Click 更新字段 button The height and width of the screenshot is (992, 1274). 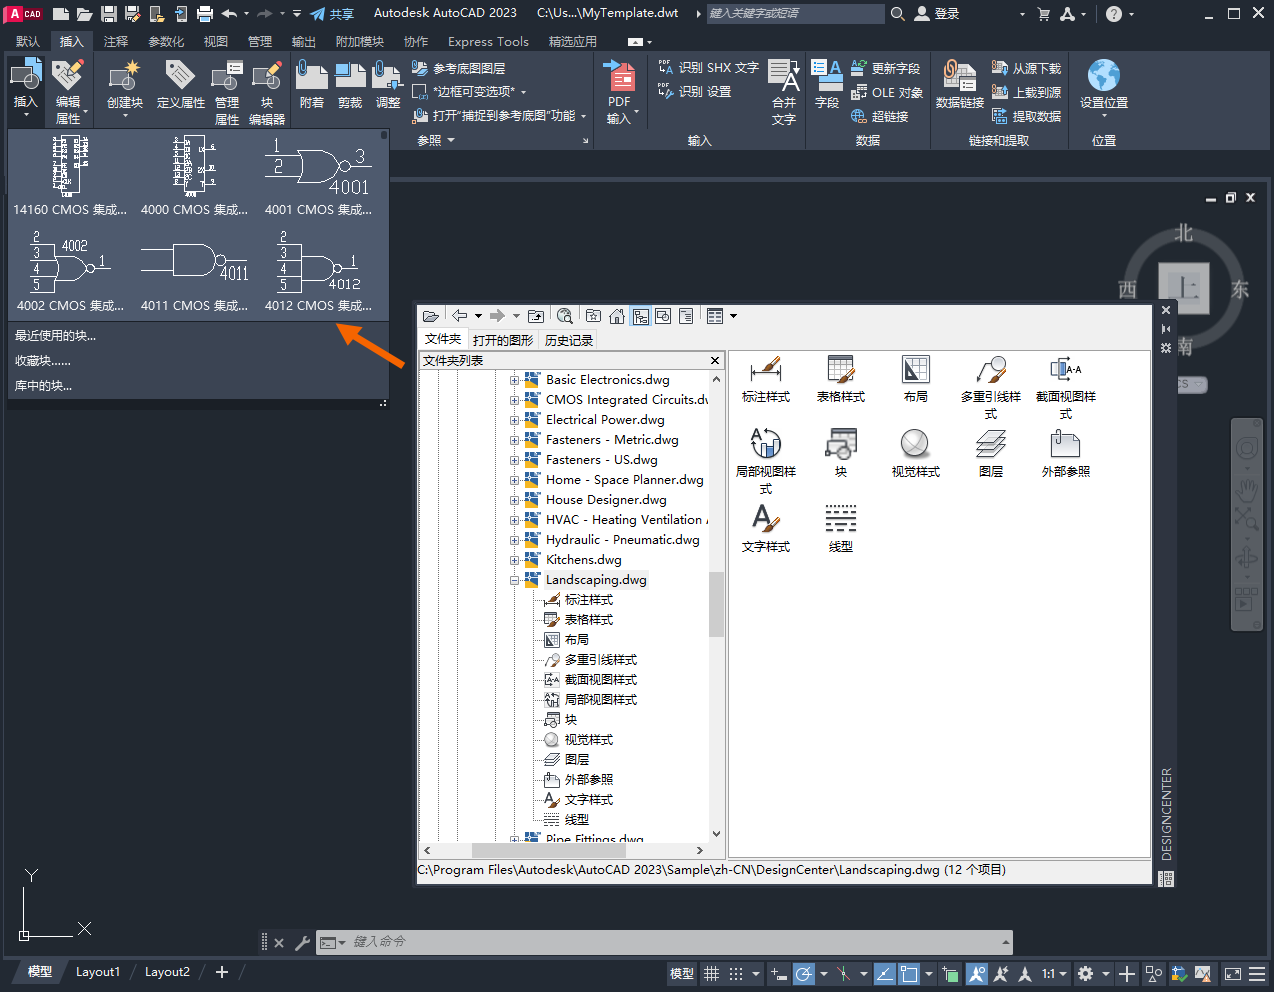click(x=886, y=68)
